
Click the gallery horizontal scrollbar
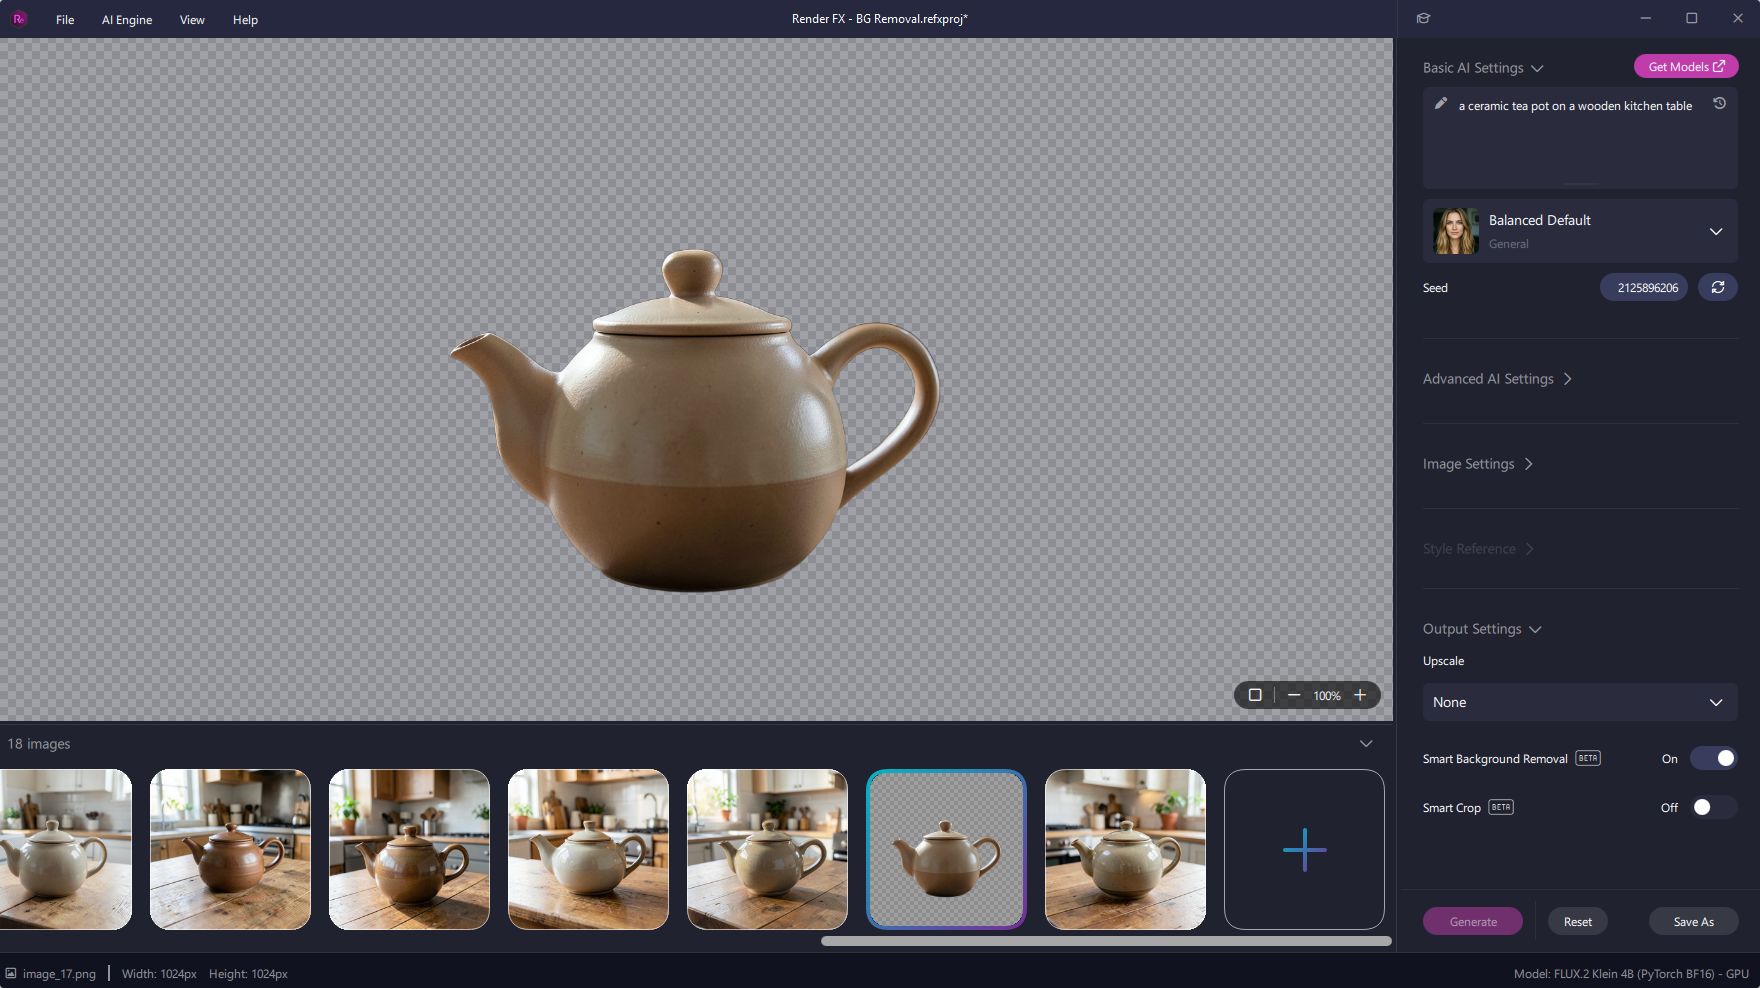click(x=1106, y=940)
